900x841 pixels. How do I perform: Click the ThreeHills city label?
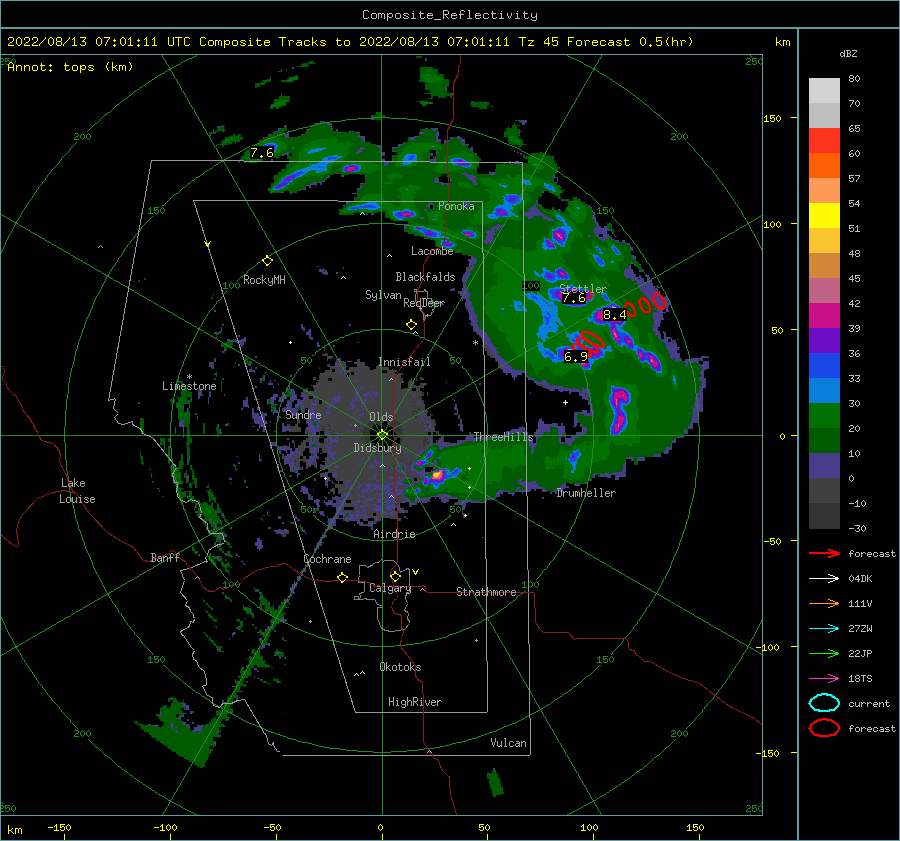[503, 437]
